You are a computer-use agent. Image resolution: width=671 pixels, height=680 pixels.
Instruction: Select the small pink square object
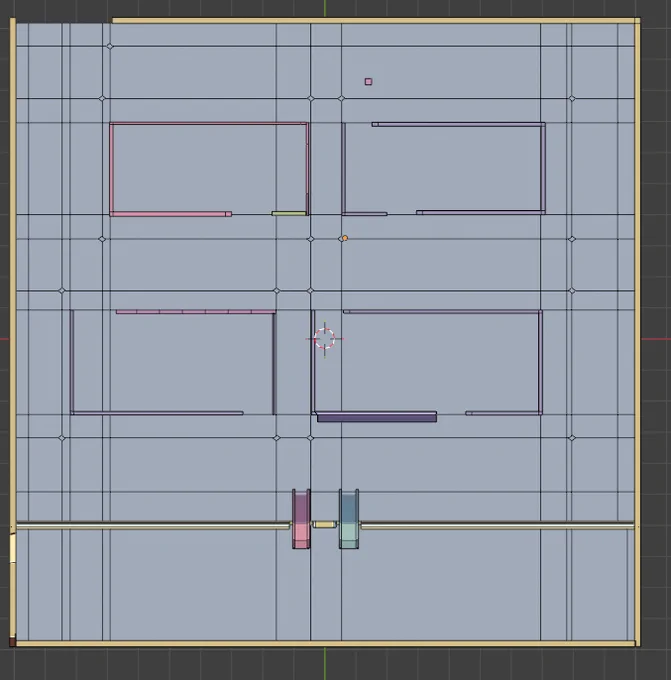pos(368,82)
